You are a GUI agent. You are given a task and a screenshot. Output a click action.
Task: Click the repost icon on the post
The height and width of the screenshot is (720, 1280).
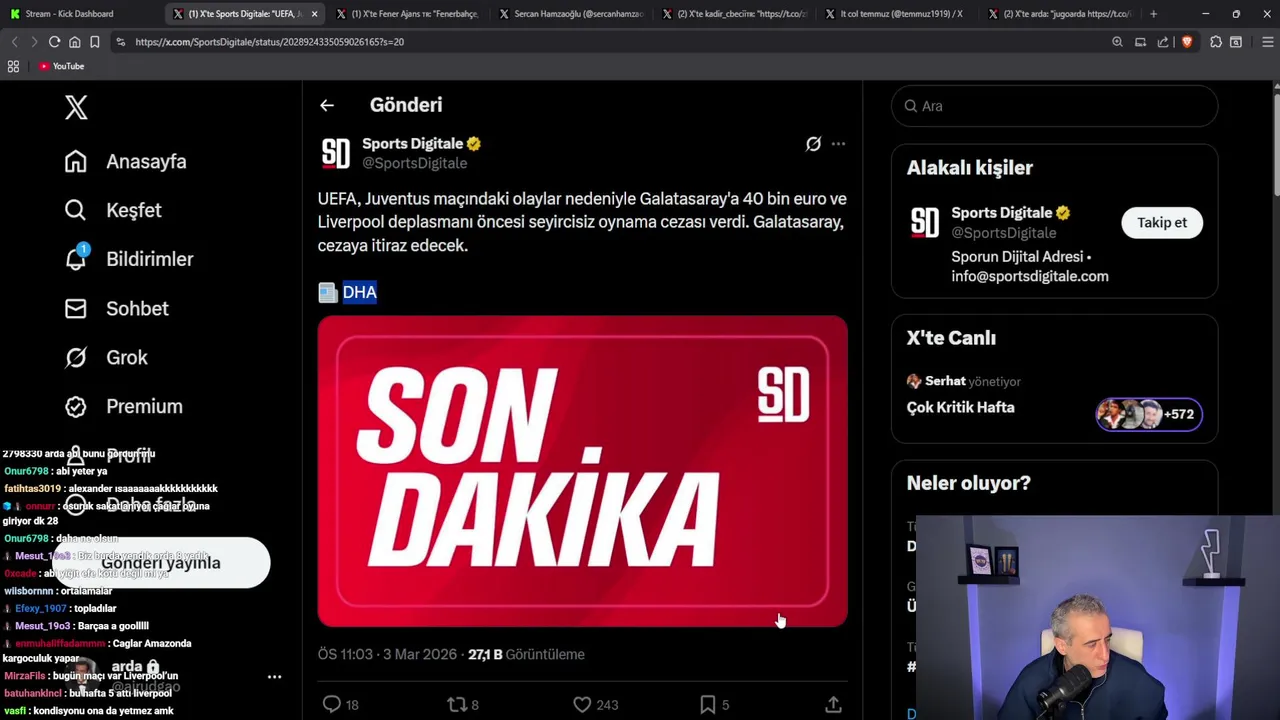click(x=457, y=705)
